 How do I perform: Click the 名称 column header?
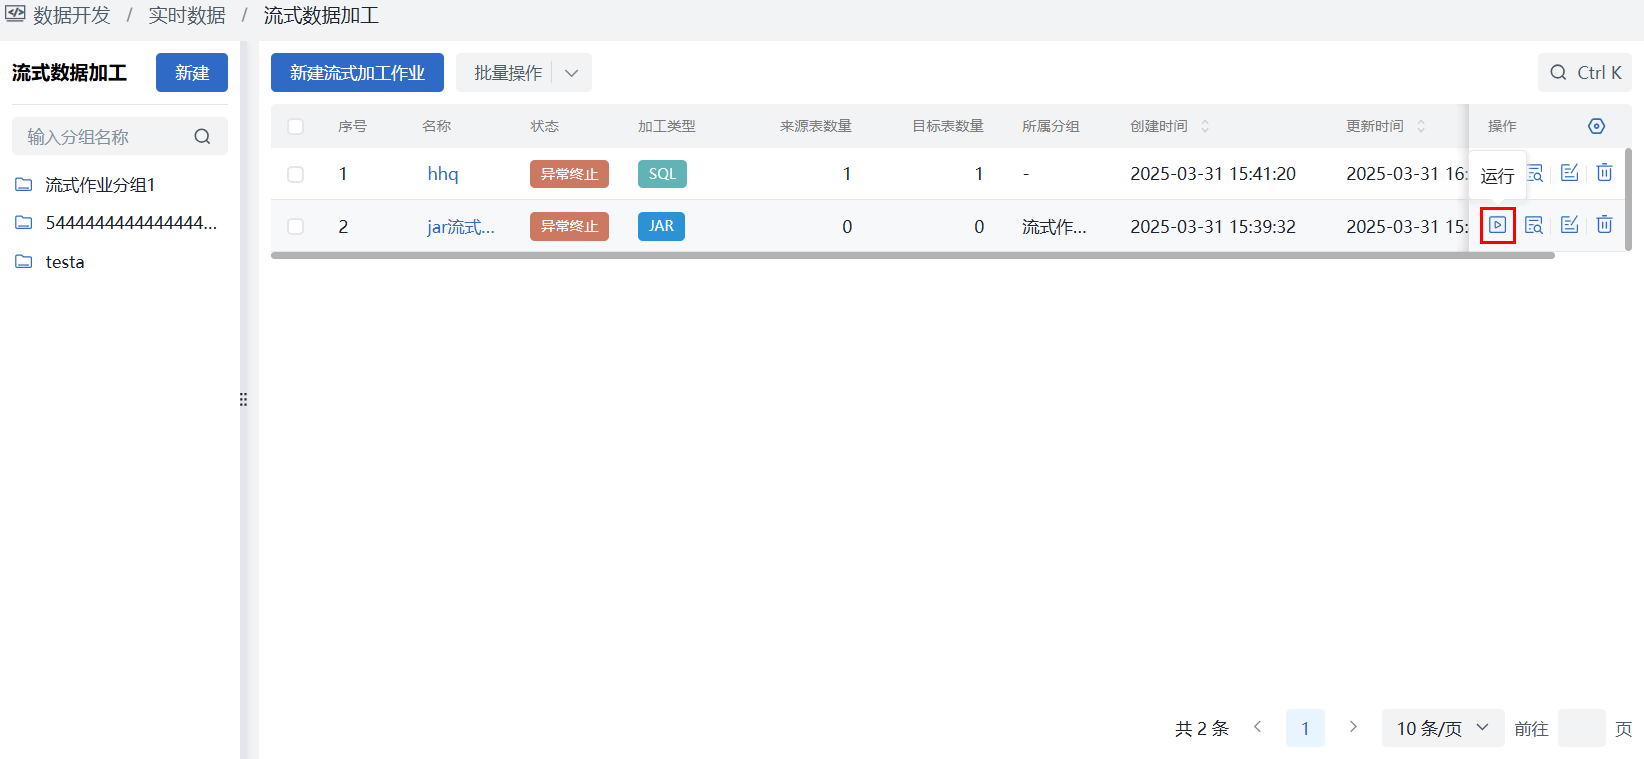coord(437,126)
